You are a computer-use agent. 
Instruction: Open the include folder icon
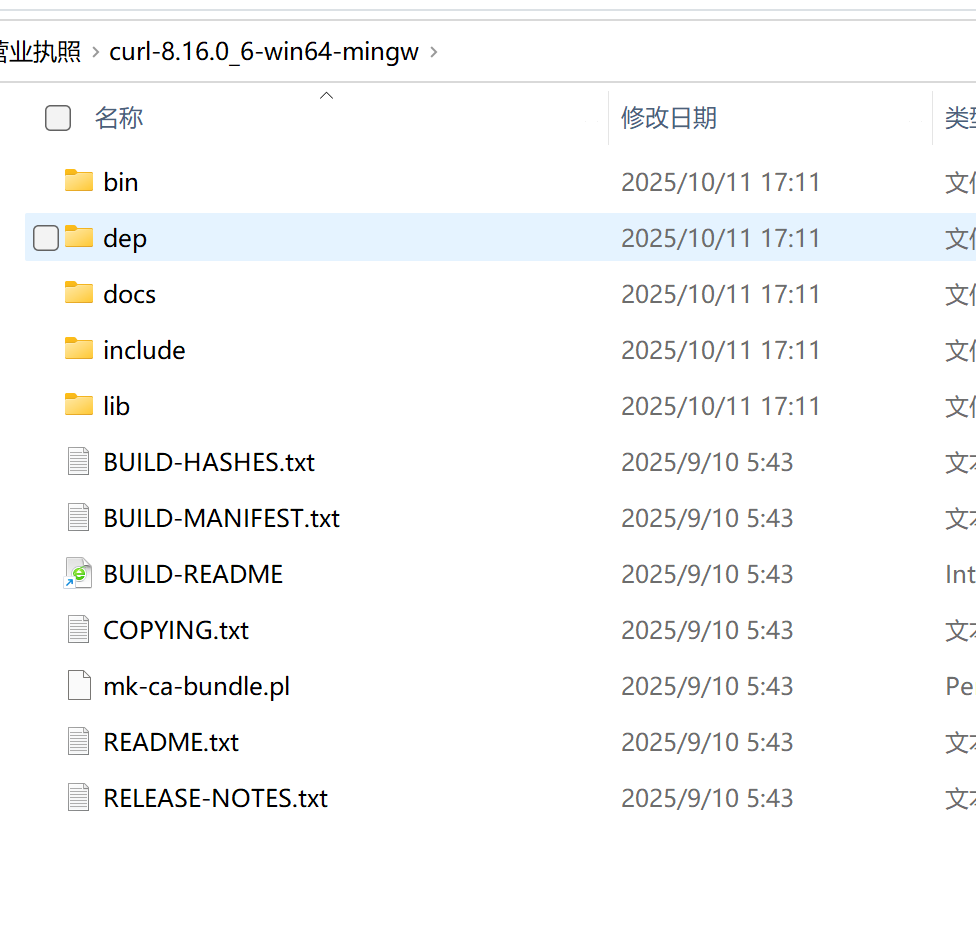pos(79,349)
